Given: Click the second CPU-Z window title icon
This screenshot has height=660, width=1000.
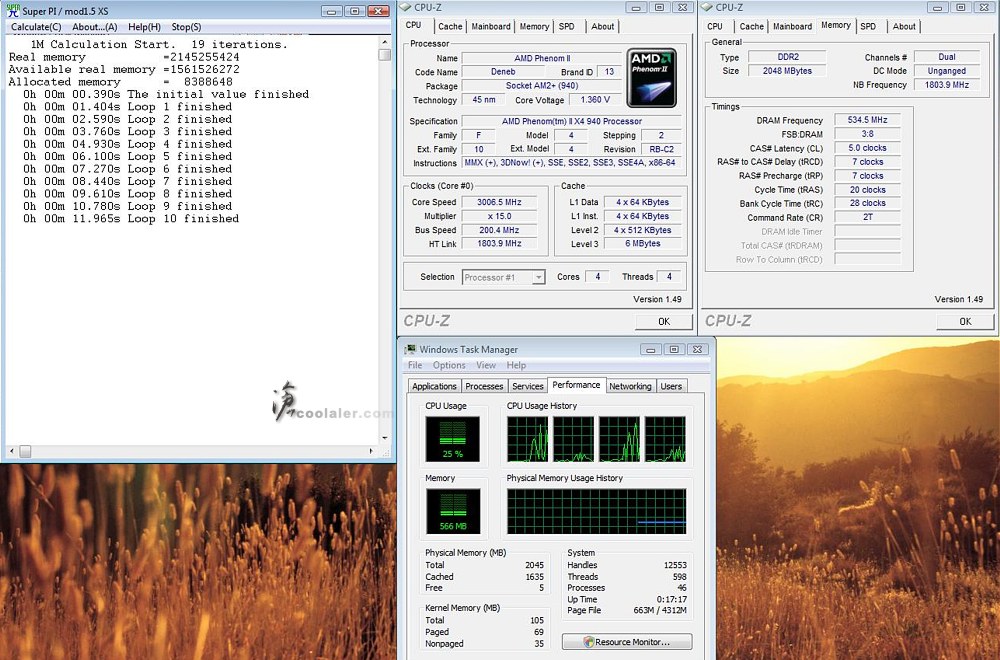Looking at the screenshot, I should [x=707, y=7].
